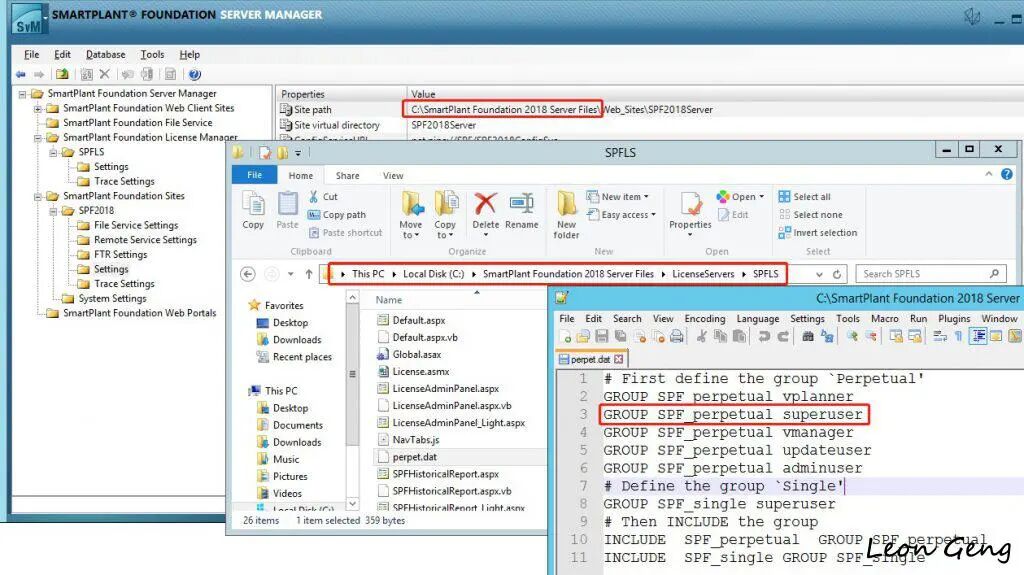Click Music under This PC
Image resolution: width=1024 pixels, height=575 pixels.
285,459
